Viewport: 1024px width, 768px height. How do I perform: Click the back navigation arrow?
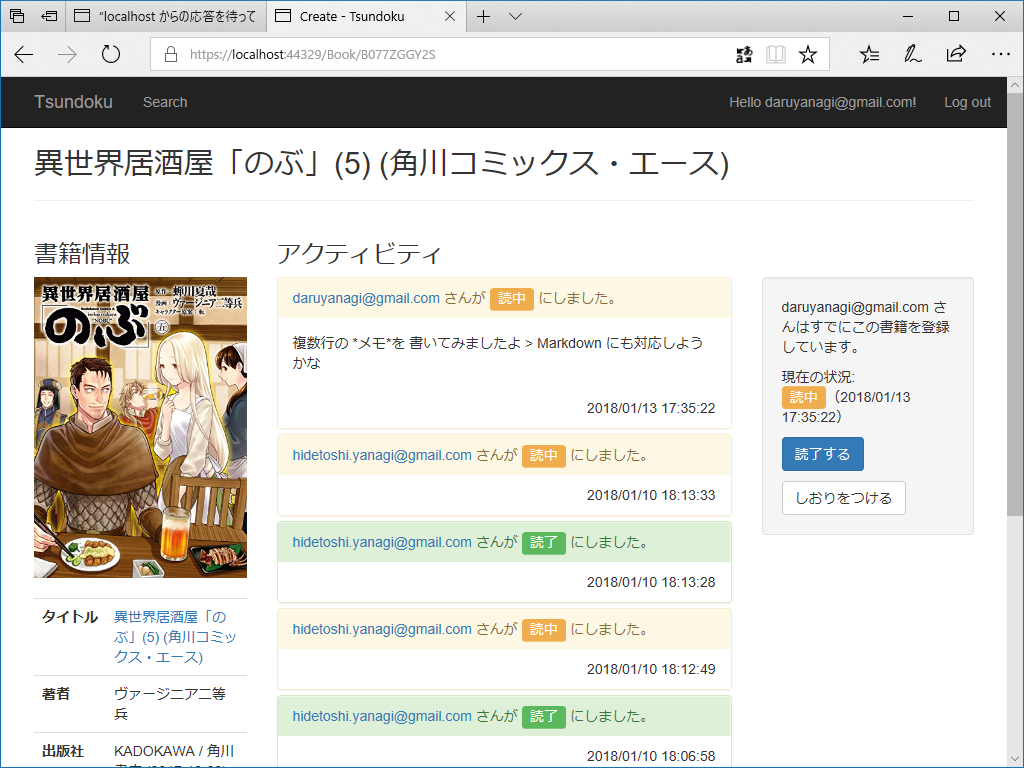(22, 54)
